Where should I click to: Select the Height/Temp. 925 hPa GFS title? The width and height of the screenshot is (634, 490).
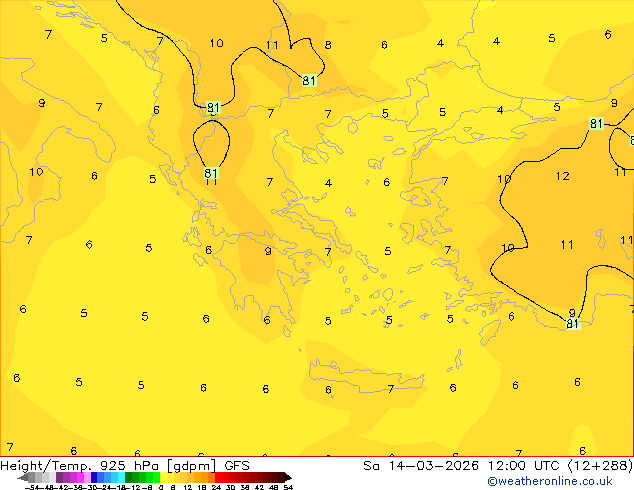coord(125,466)
